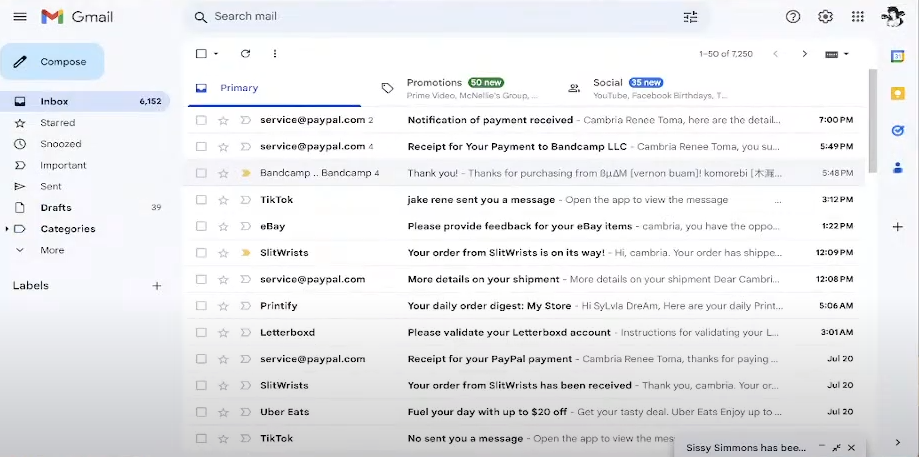Pop out the Sissy Simmons chat window
This screenshot has width=919, height=457.
(x=836, y=448)
